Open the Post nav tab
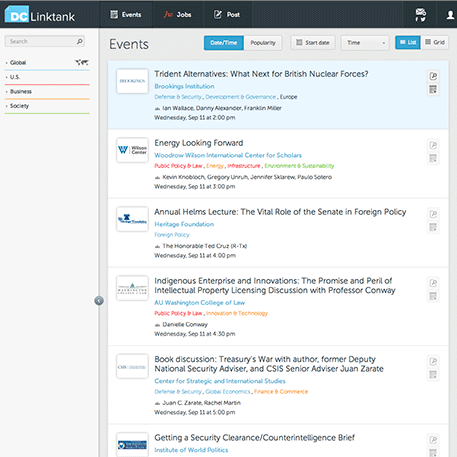Screen dimensions: 457x457 (227, 15)
